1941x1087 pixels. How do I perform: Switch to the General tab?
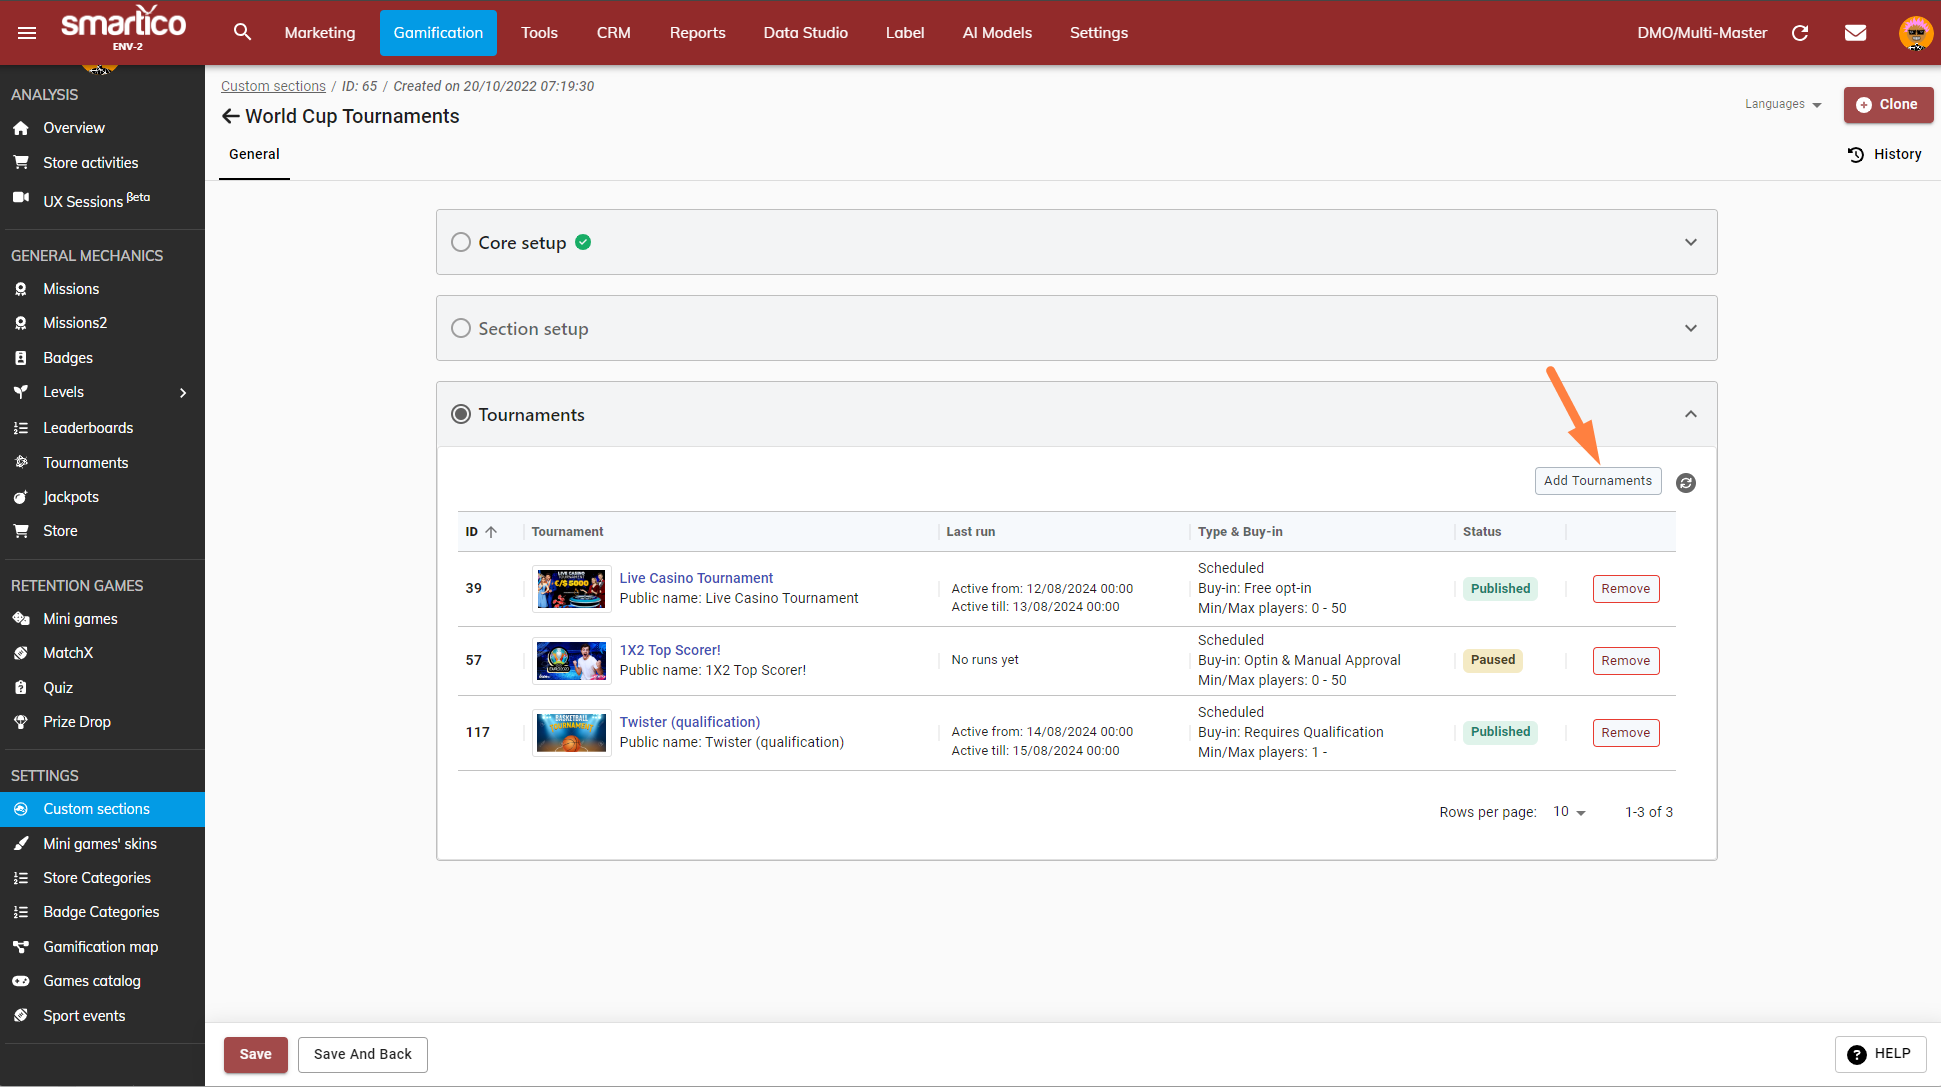254,154
